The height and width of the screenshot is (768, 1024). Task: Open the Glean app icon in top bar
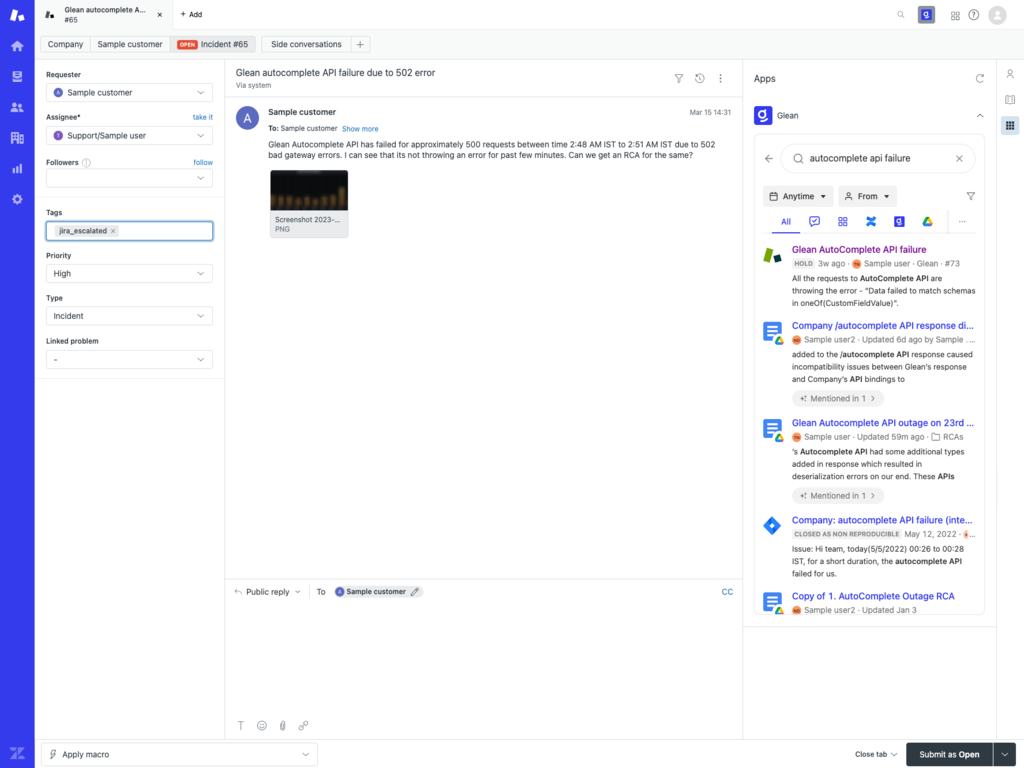click(925, 15)
